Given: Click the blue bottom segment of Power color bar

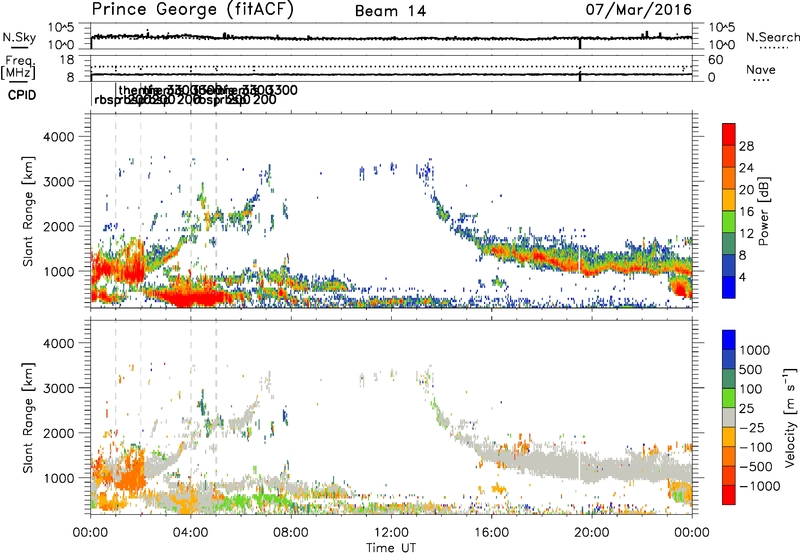Looking at the screenshot, I should (x=729, y=287).
